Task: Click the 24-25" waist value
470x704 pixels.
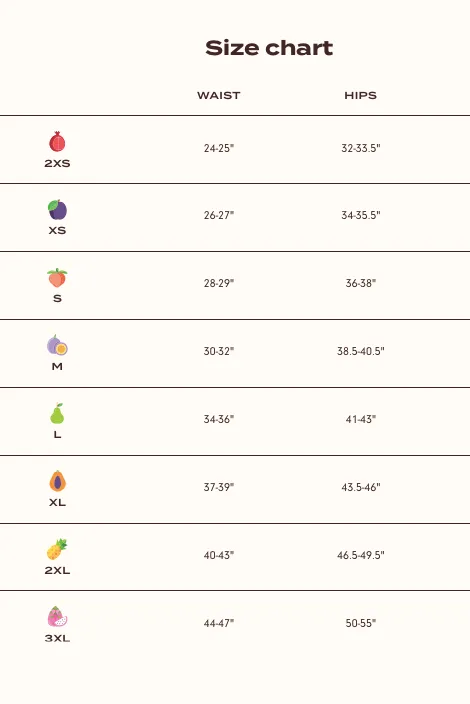Action: click(x=219, y=148)
